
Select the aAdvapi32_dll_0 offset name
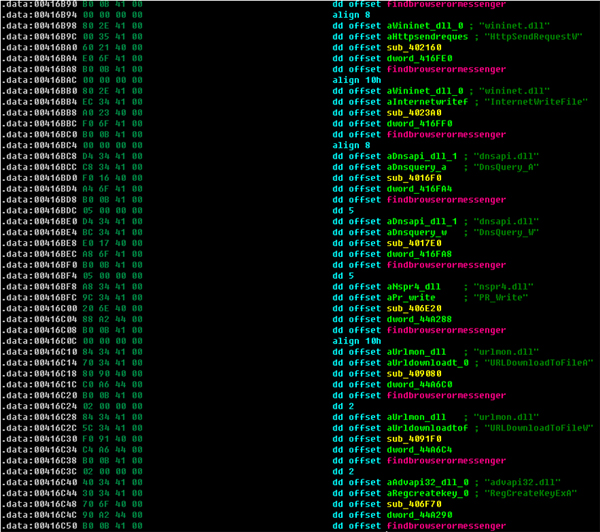(x=427, y=482)
